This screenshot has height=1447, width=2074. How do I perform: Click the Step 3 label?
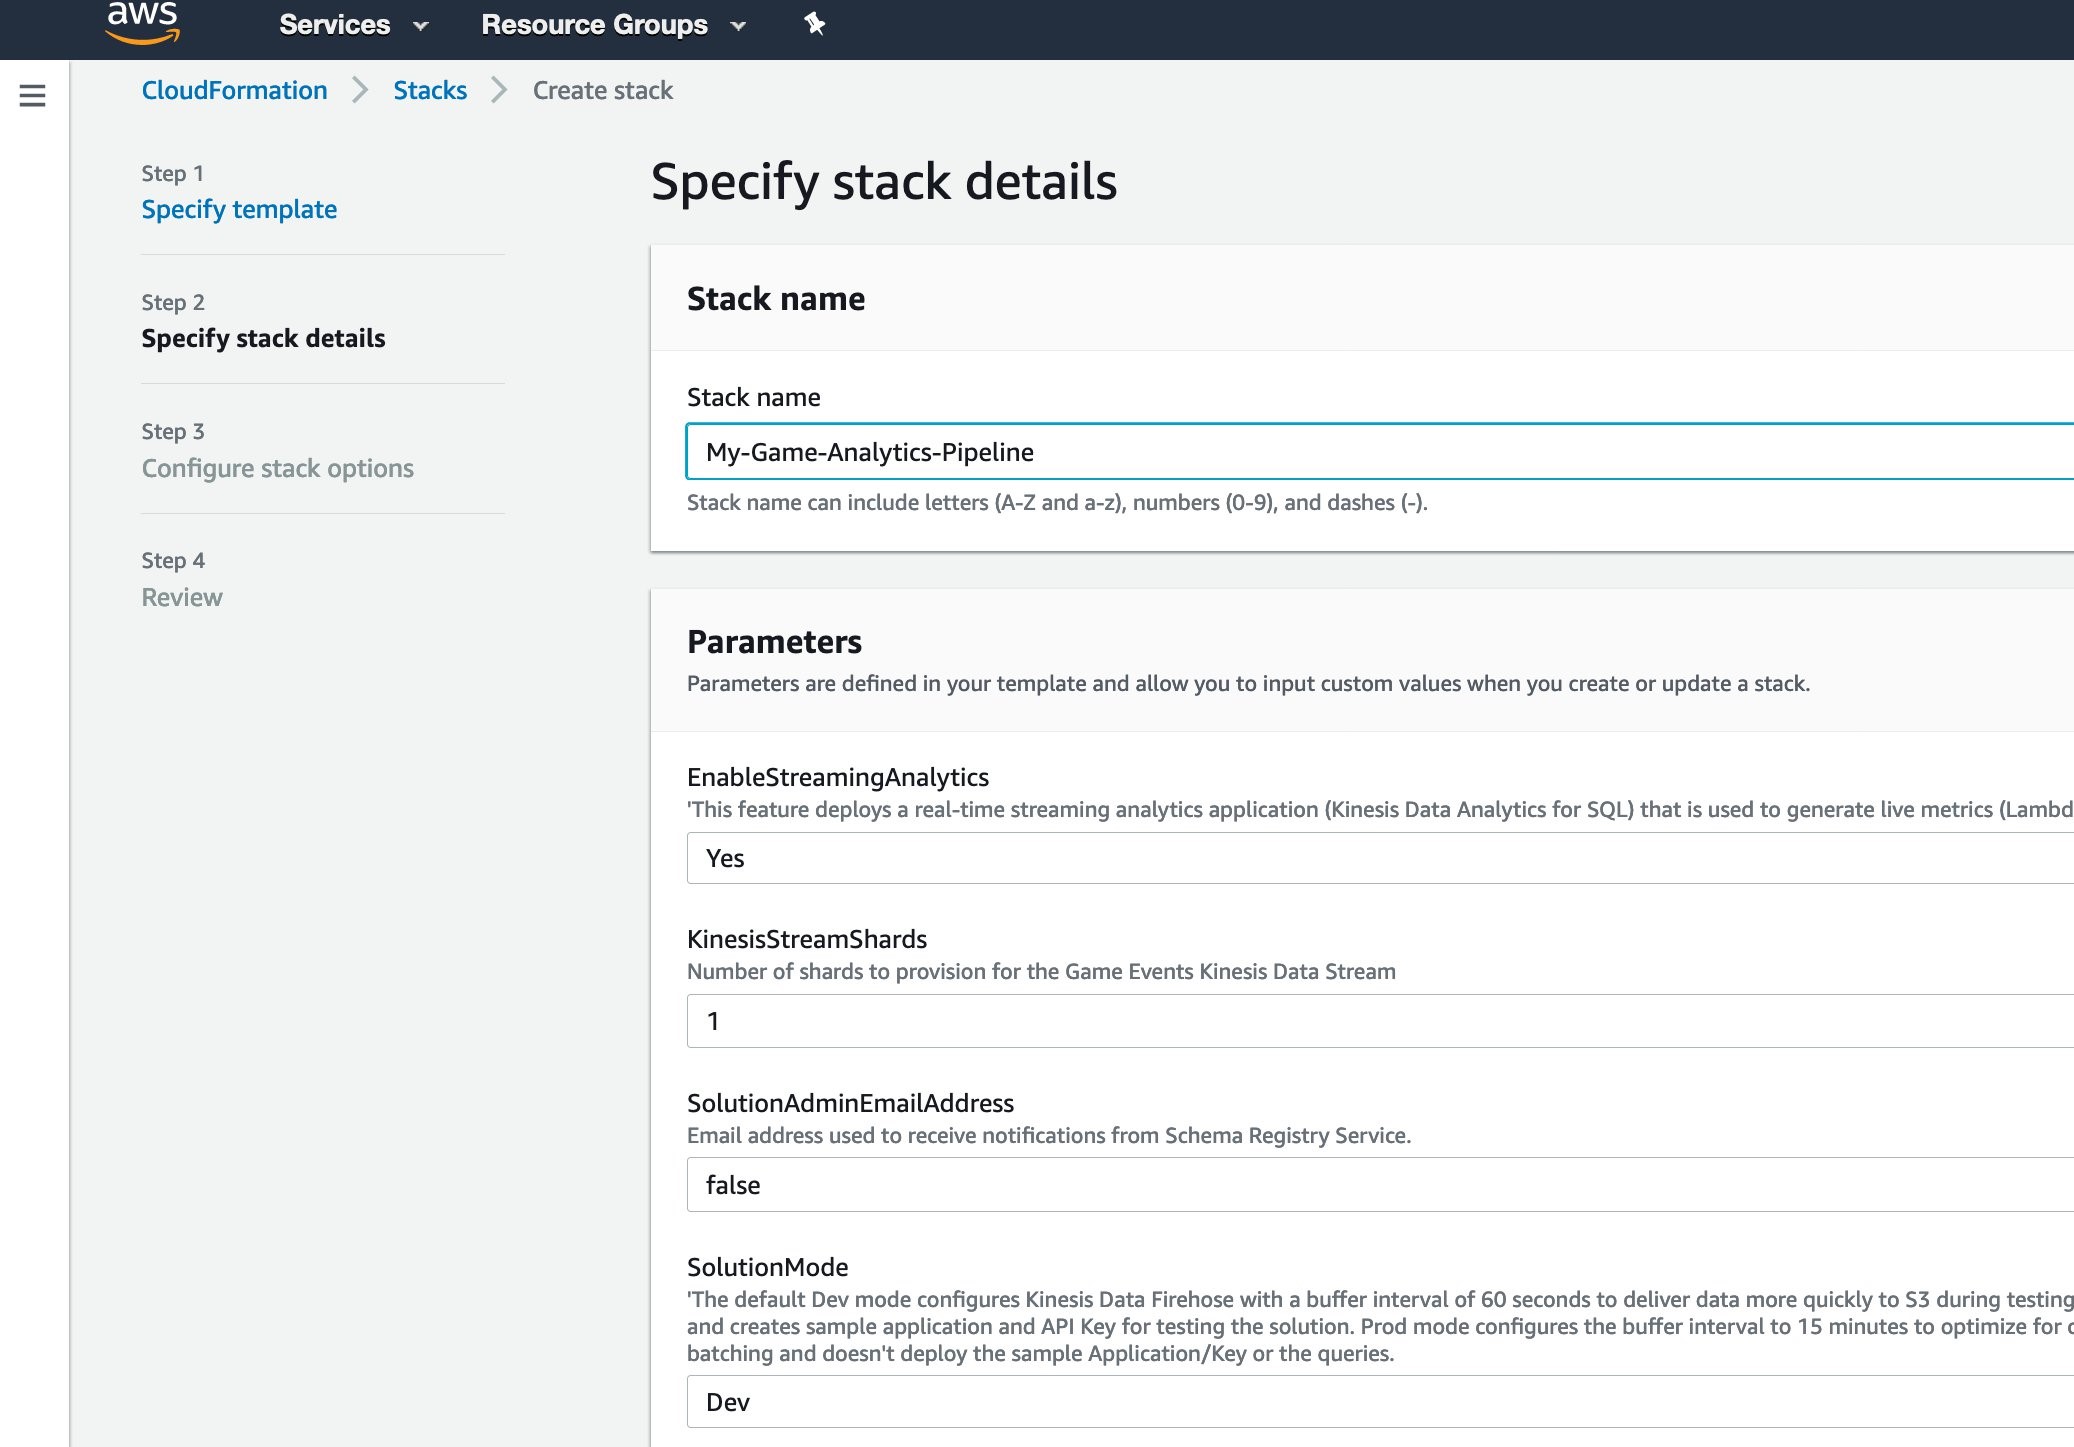click(173, 431)
